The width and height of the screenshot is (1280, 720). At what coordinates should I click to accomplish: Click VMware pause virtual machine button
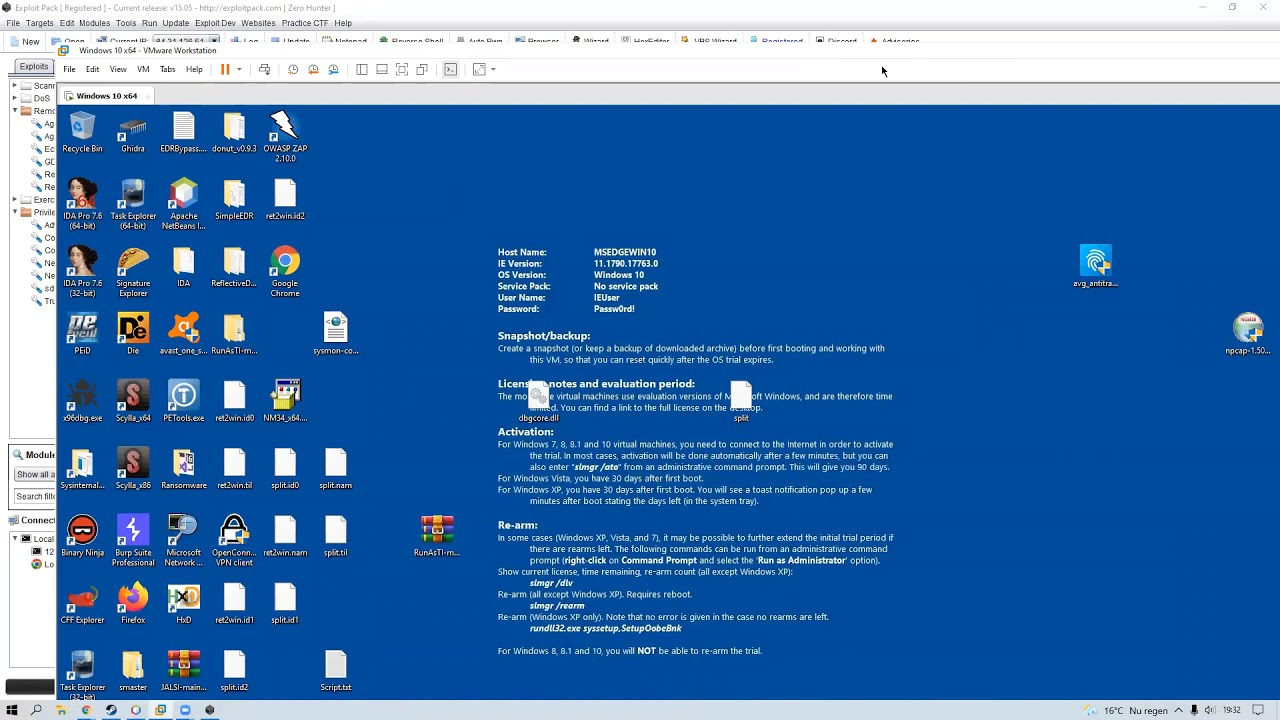[225, 69]
